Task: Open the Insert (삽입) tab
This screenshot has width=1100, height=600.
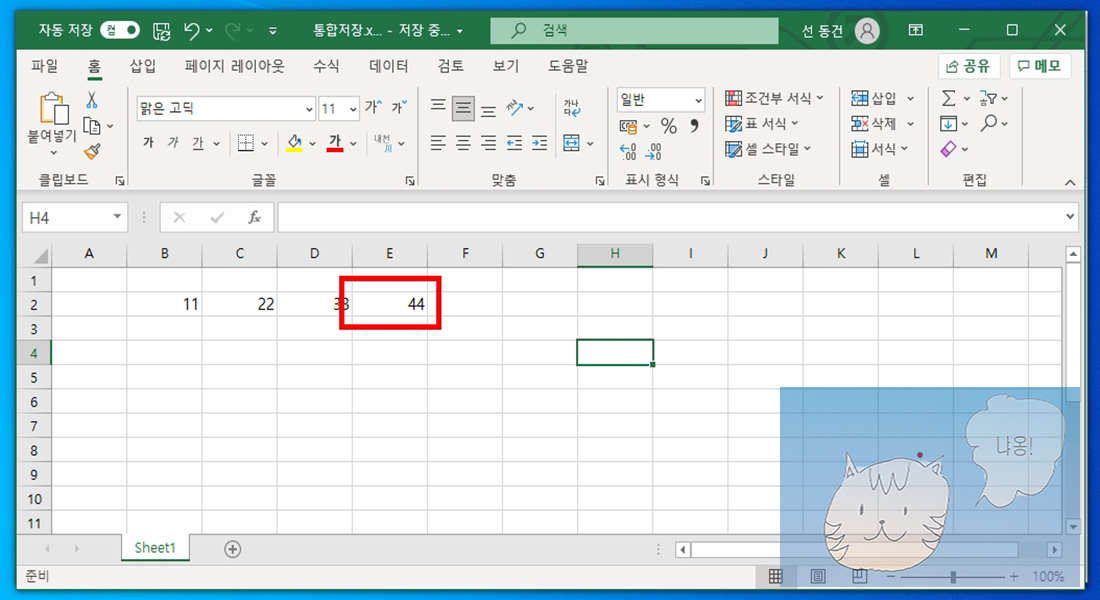Action: [143, 66]
